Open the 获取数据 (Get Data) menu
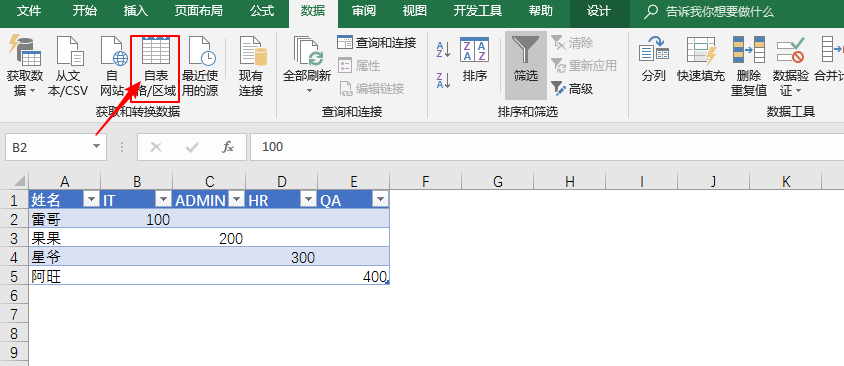Viewport: 844px width, 366px height. (24, 66)
